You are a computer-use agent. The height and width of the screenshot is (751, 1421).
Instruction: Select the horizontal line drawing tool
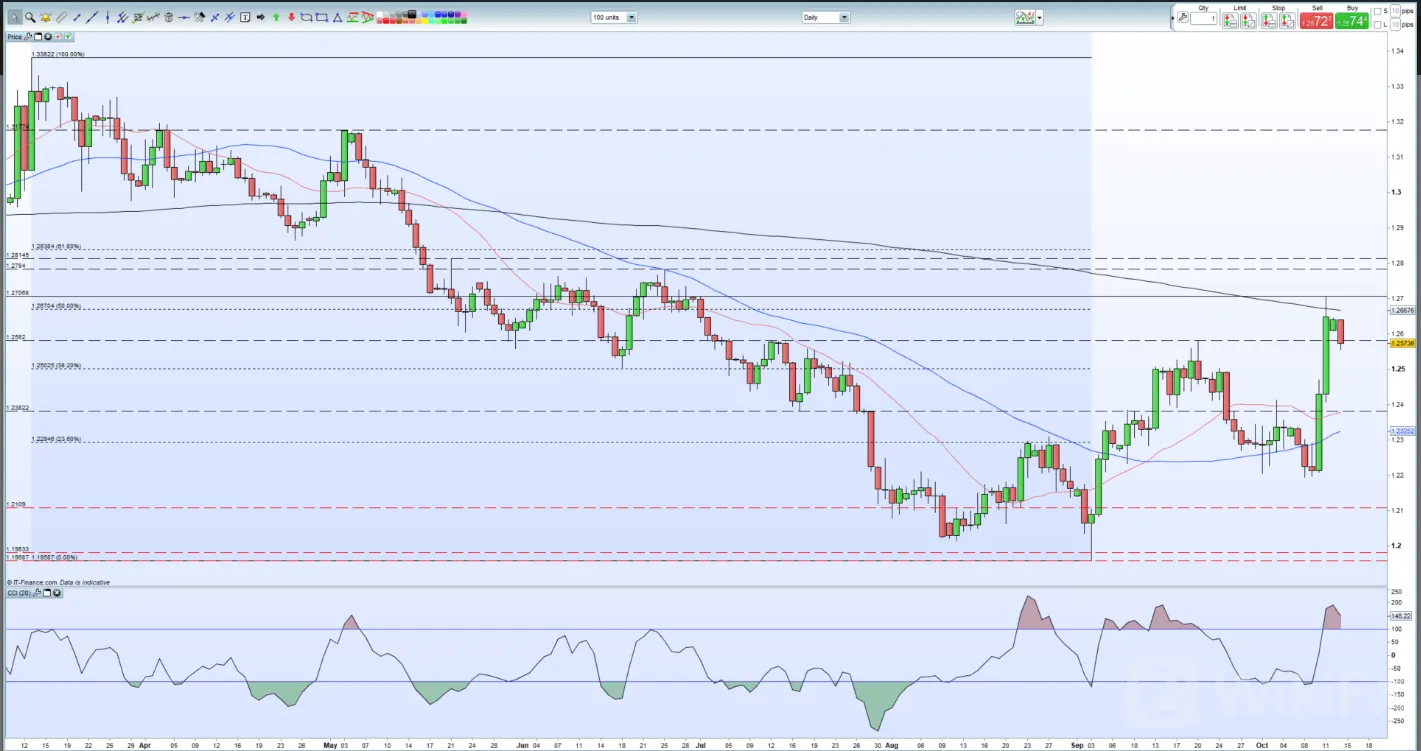click(184, 17)
